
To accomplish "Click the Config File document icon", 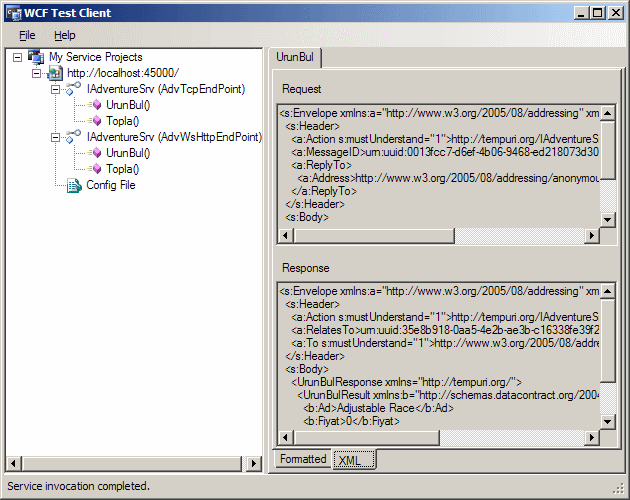I will [x=74, y=185].
